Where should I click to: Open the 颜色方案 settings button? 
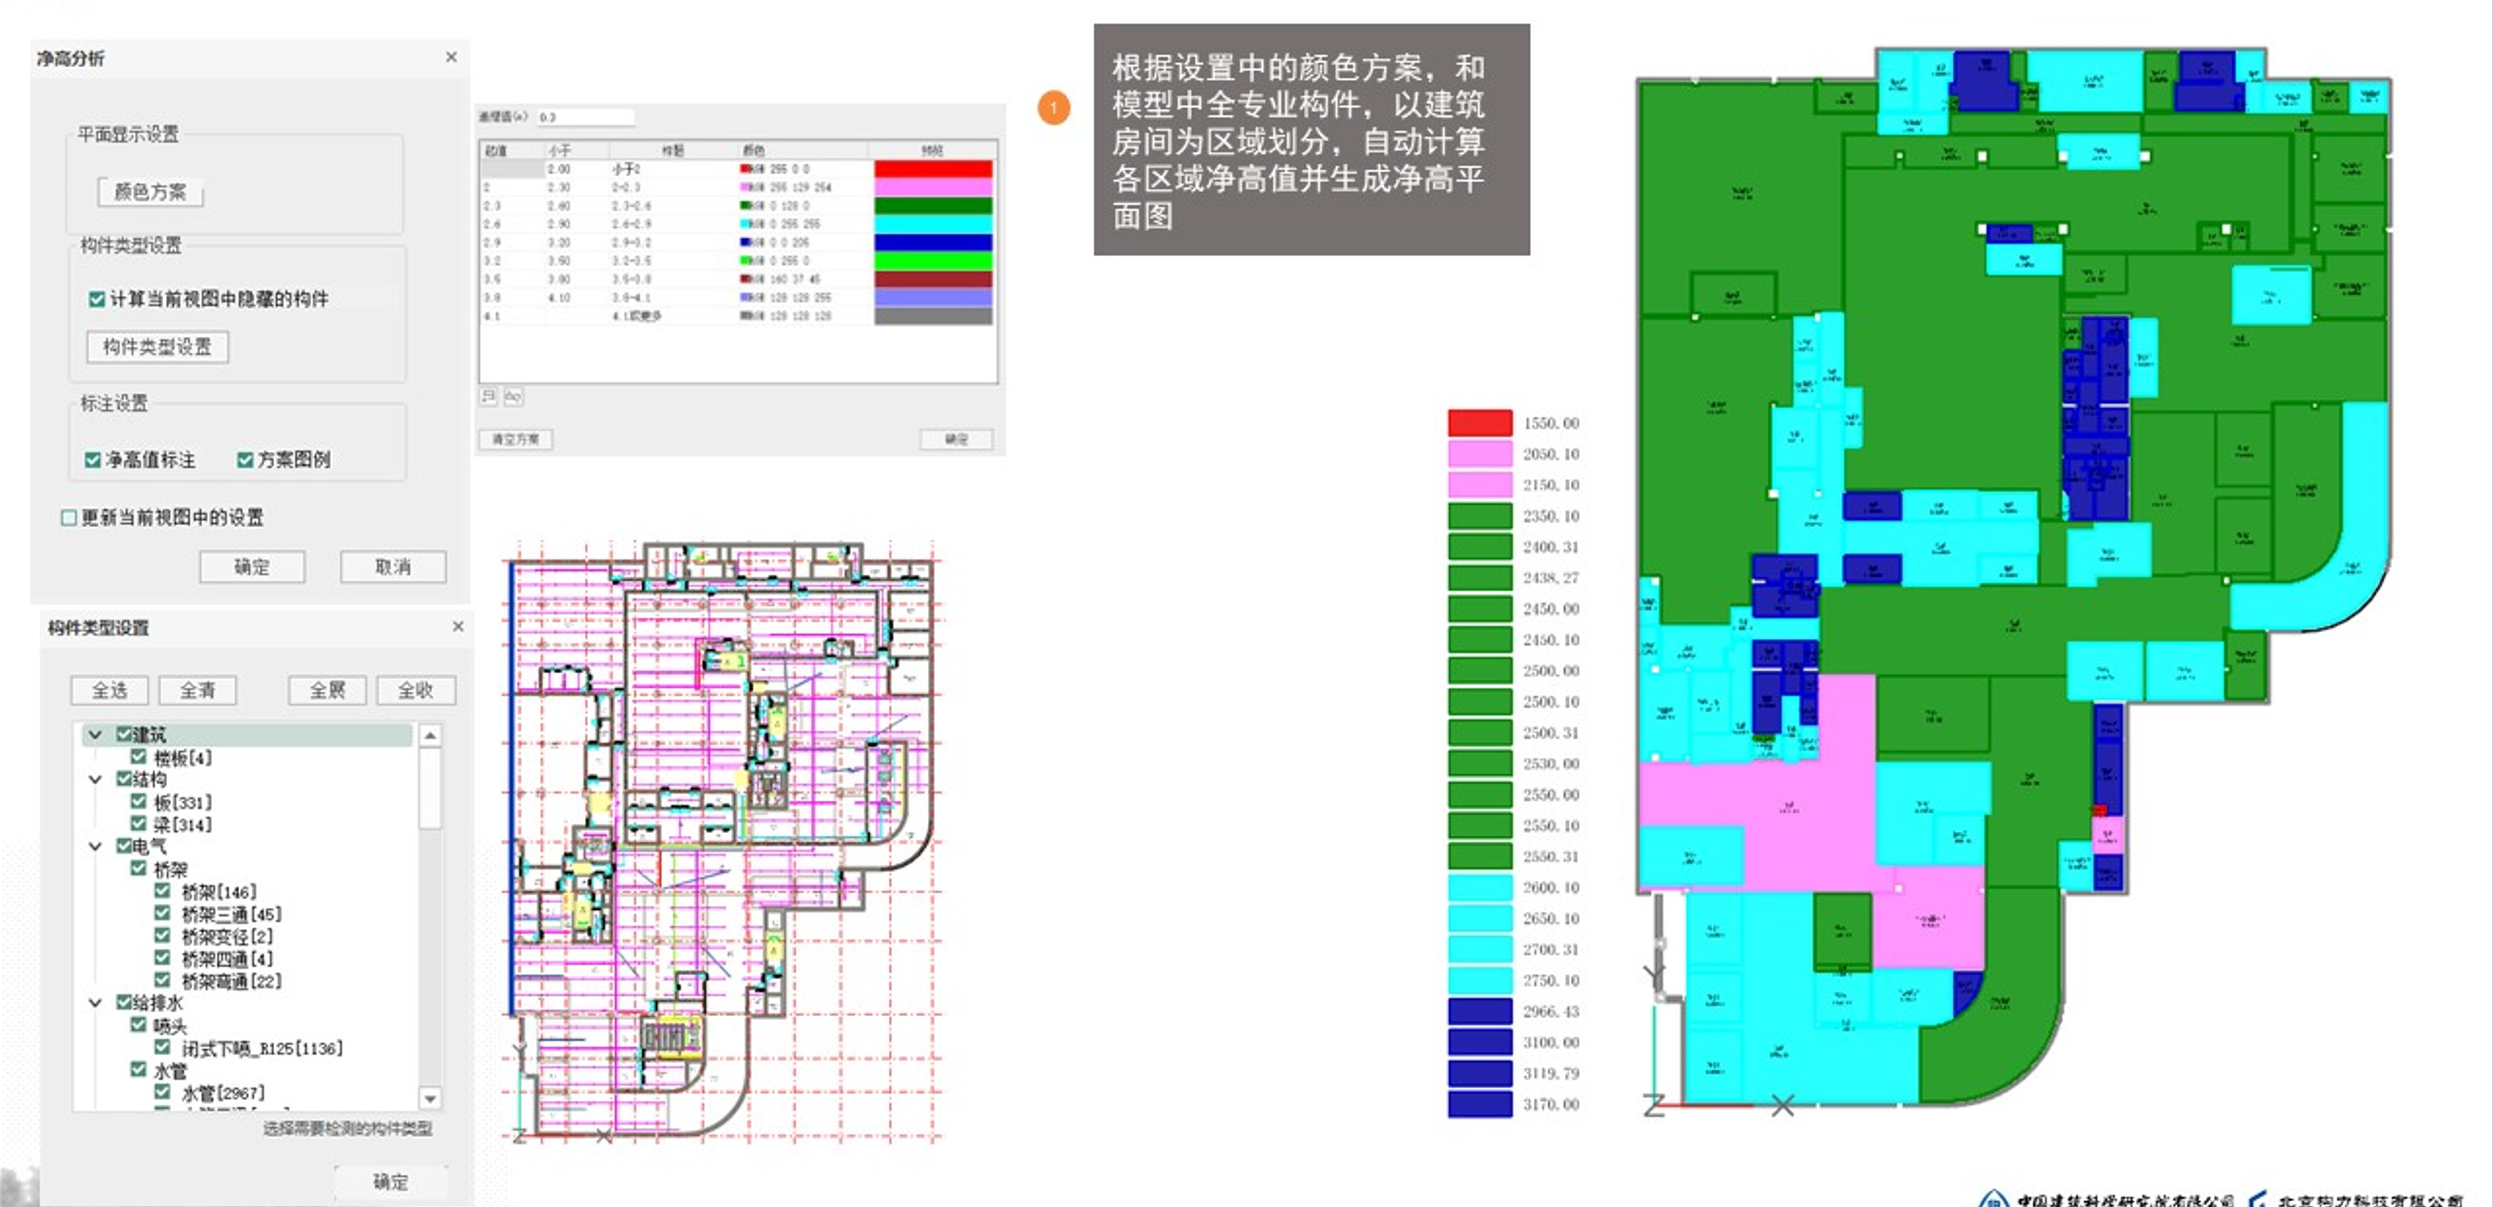(150, 192)
